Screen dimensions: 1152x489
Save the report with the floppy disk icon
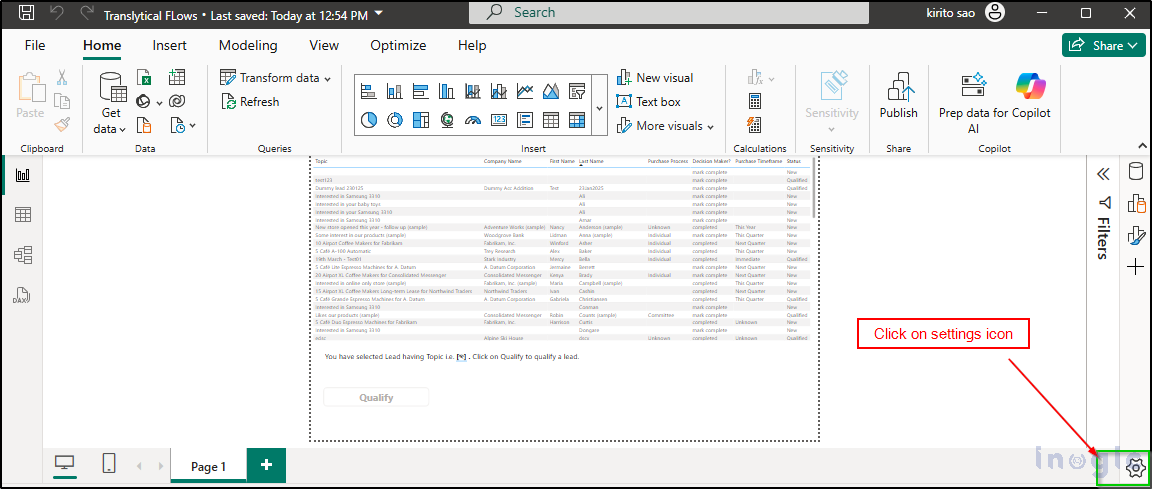coord(26,12)
